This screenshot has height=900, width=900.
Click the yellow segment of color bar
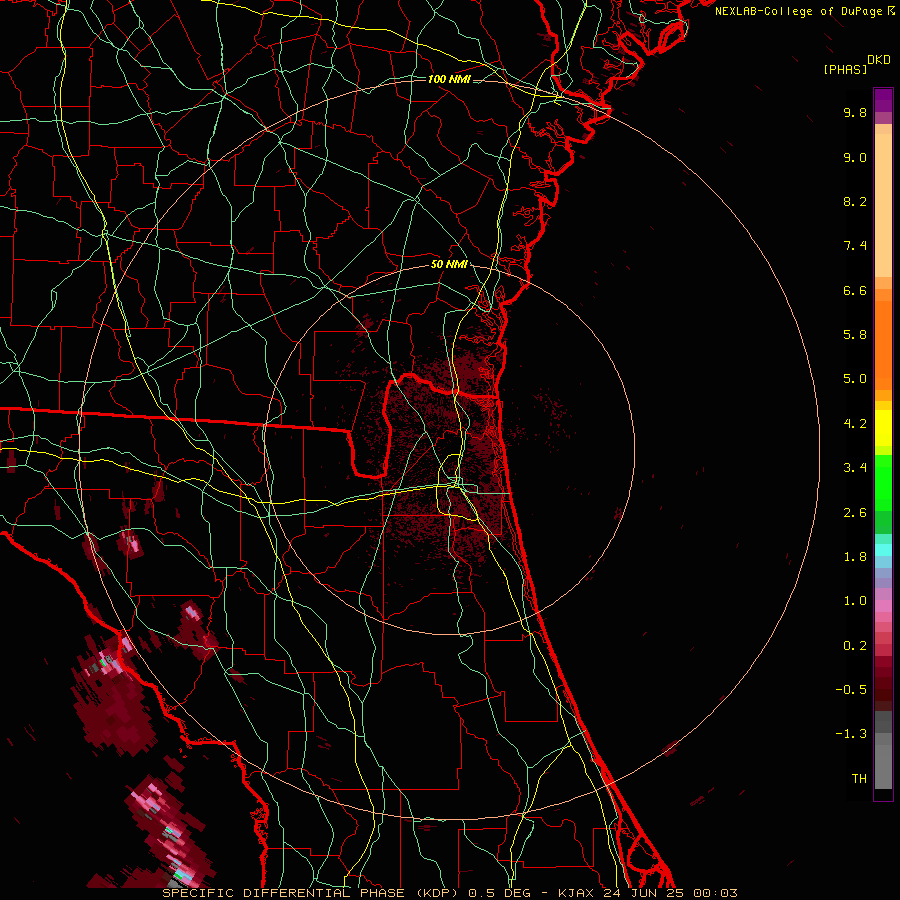pos(883,428)
